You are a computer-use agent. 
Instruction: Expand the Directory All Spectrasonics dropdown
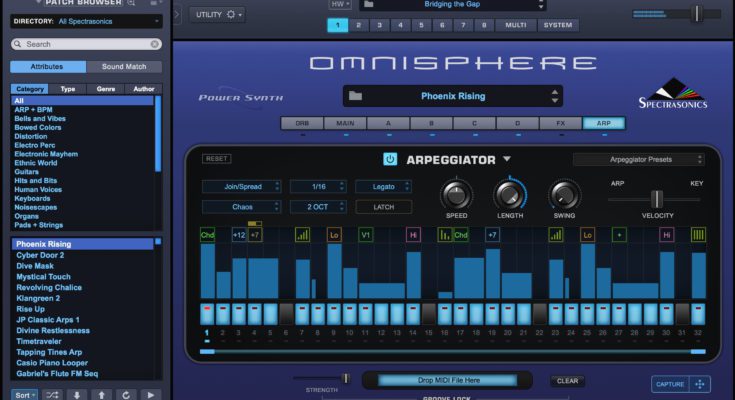(x=85, y=20)
